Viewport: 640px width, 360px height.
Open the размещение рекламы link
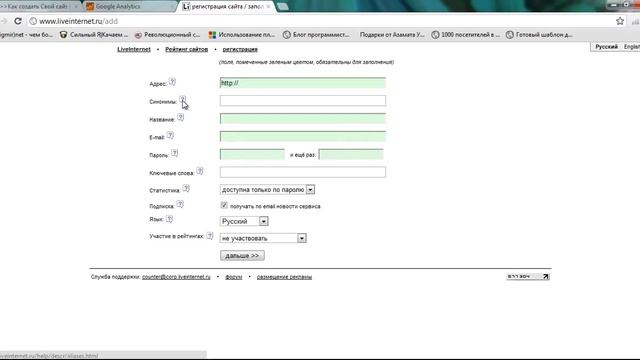point(284,277)
